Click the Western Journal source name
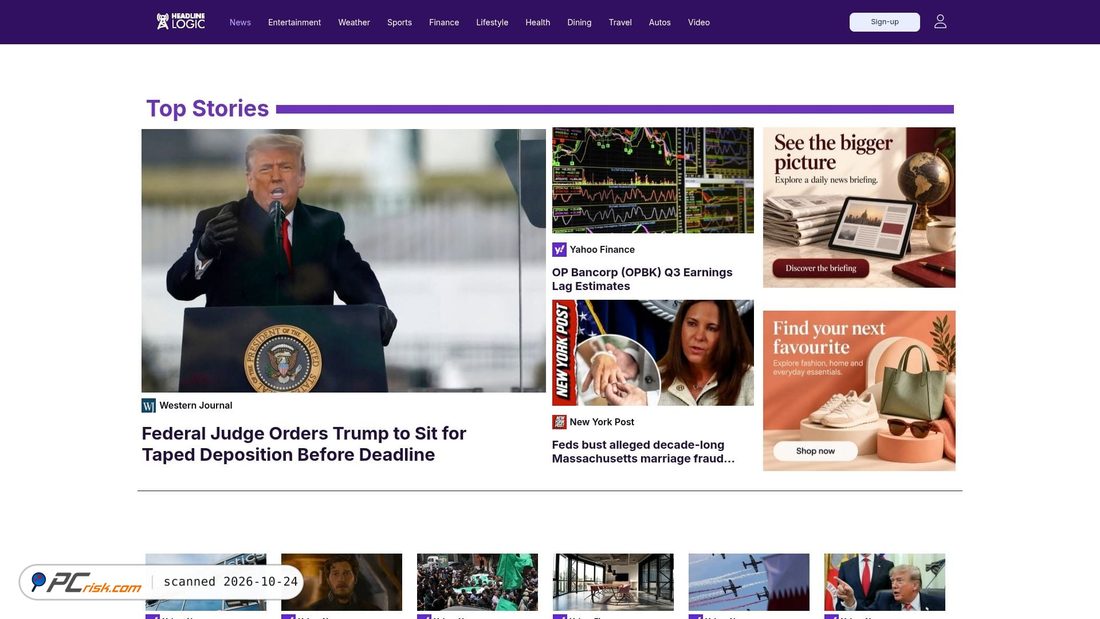This screenshot has width=1100, height=619. pyautogui.click(x=196, y=406)
